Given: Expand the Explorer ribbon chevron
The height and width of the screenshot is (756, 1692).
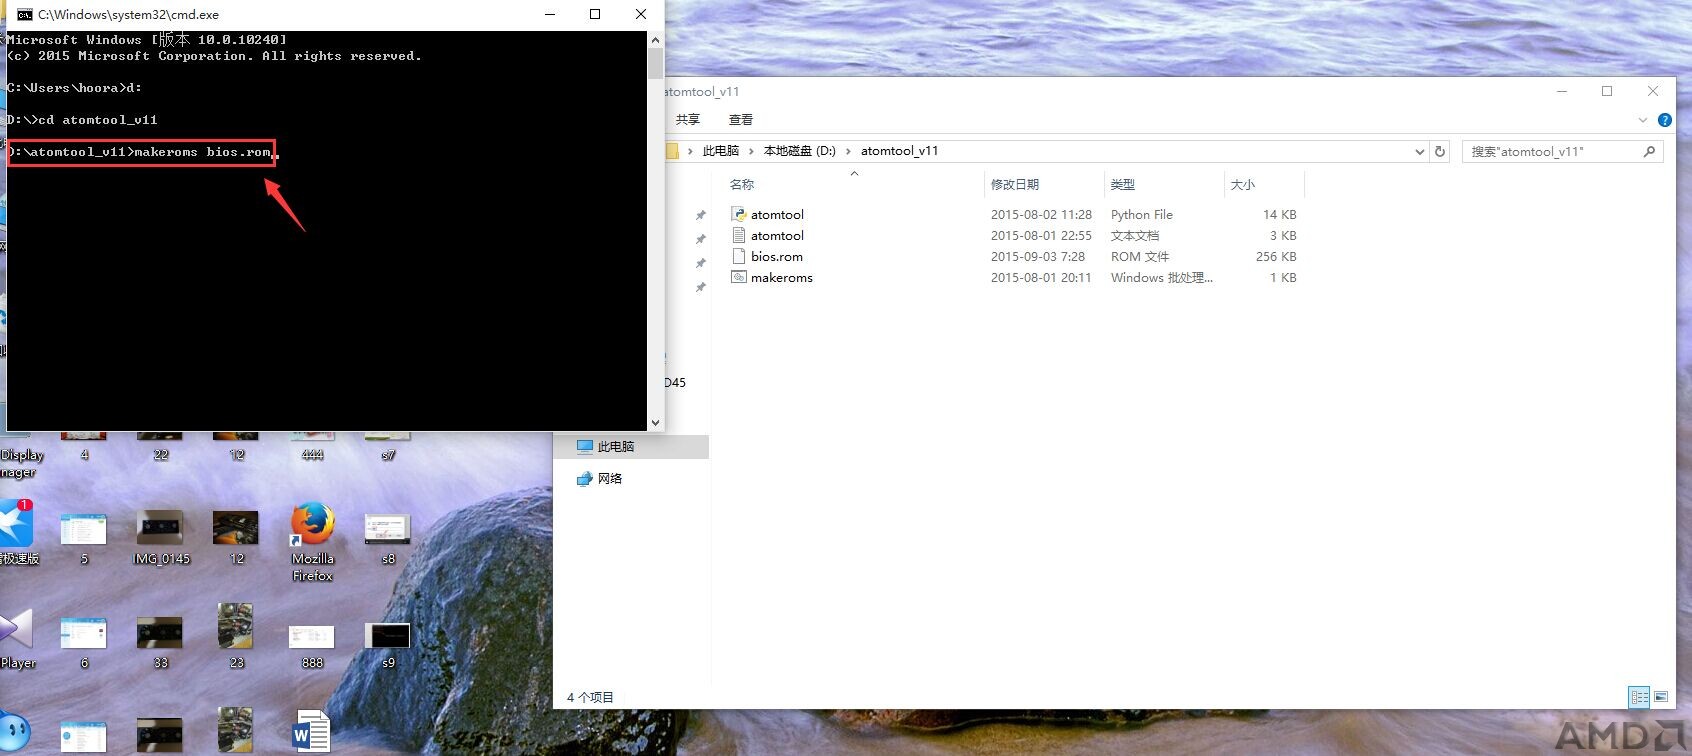Looking at the screenshot, I should tap(1642, 120).
